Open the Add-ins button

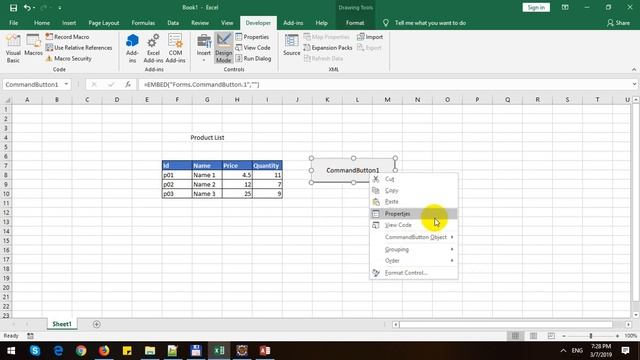pyautogui.click(x=132, y=49)
